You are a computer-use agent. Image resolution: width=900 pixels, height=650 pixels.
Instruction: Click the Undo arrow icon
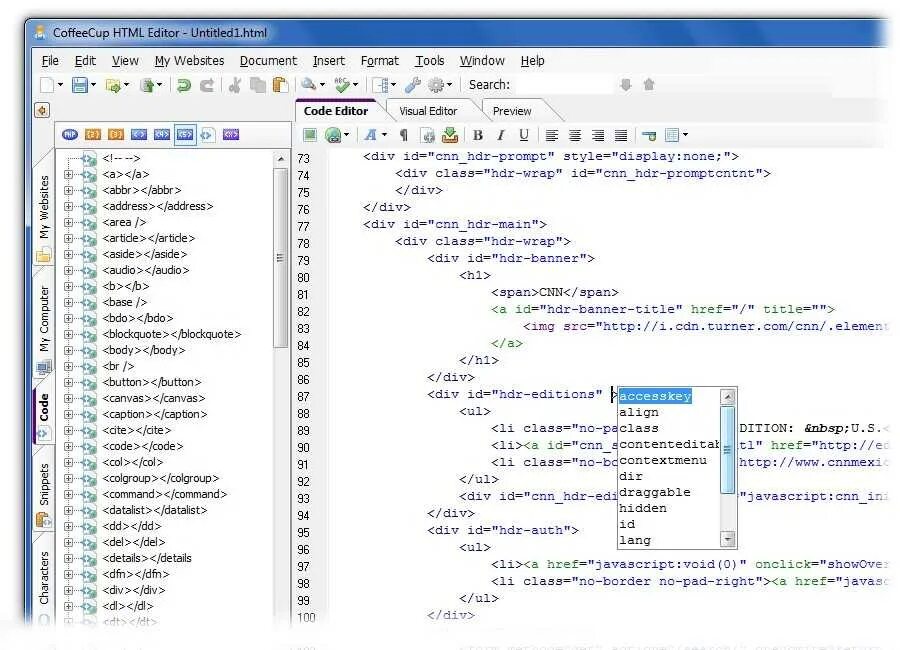(x=184, y=86)
